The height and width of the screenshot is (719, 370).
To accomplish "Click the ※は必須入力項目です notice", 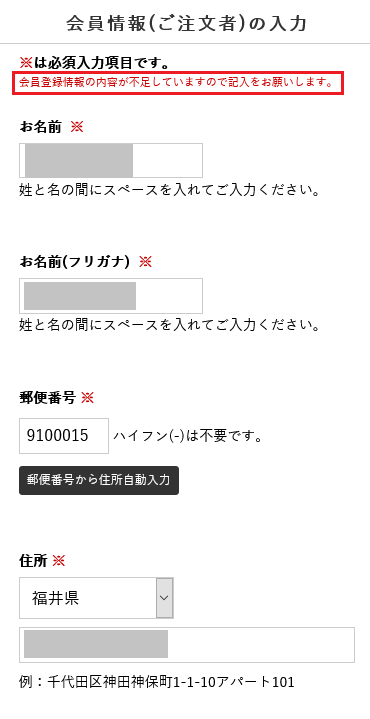I will (x=95, y=61).
